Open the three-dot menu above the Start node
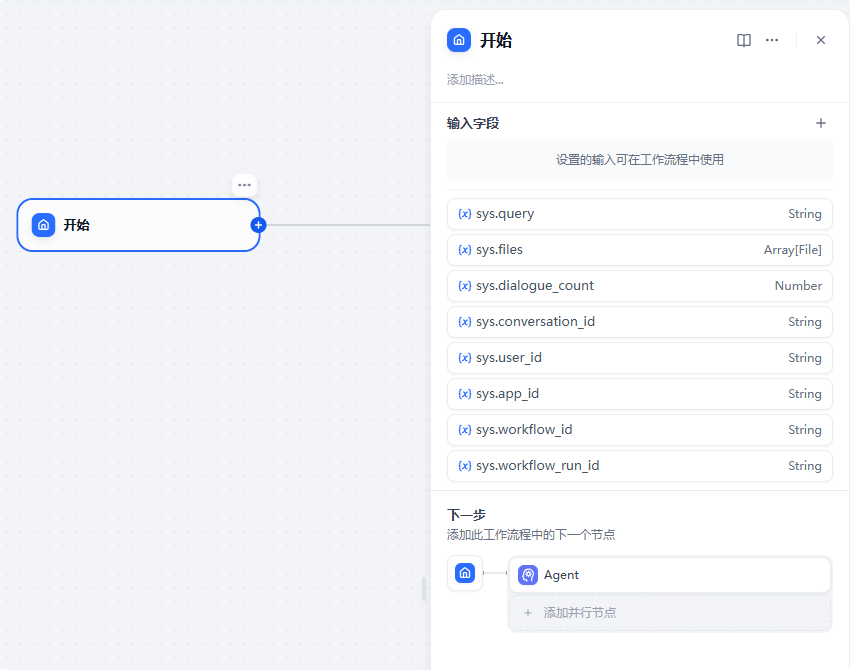Screen dimensions: 850x670 (x=244, y=185)
